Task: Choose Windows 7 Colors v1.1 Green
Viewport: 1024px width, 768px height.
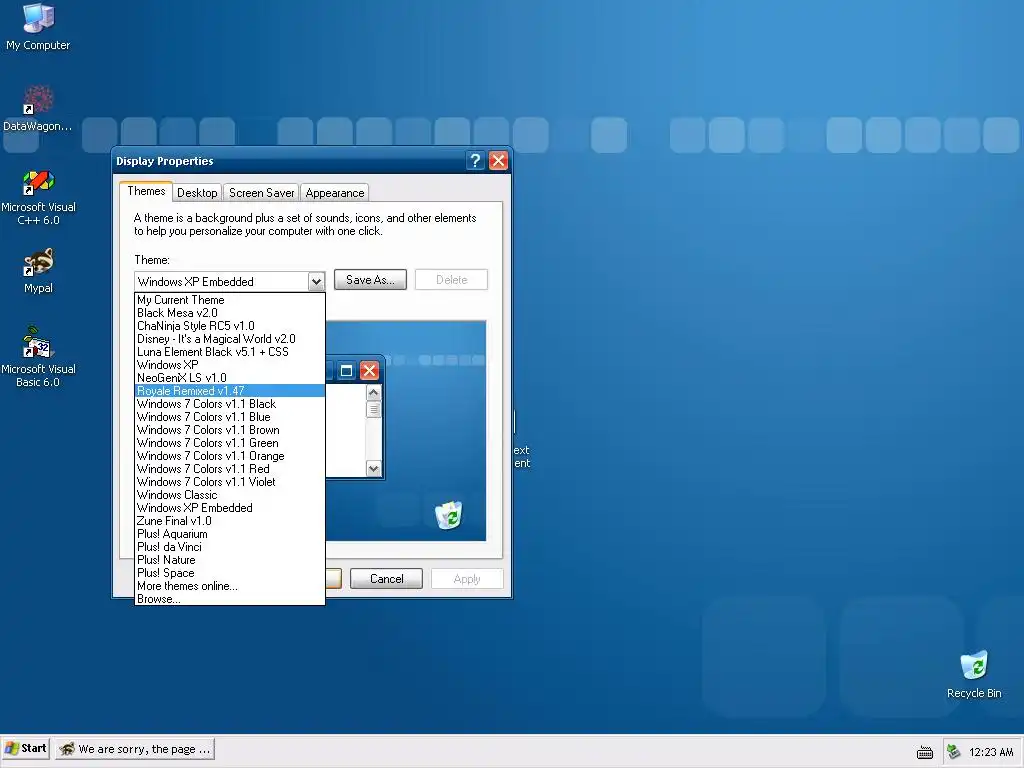Action: coord(230,443)
